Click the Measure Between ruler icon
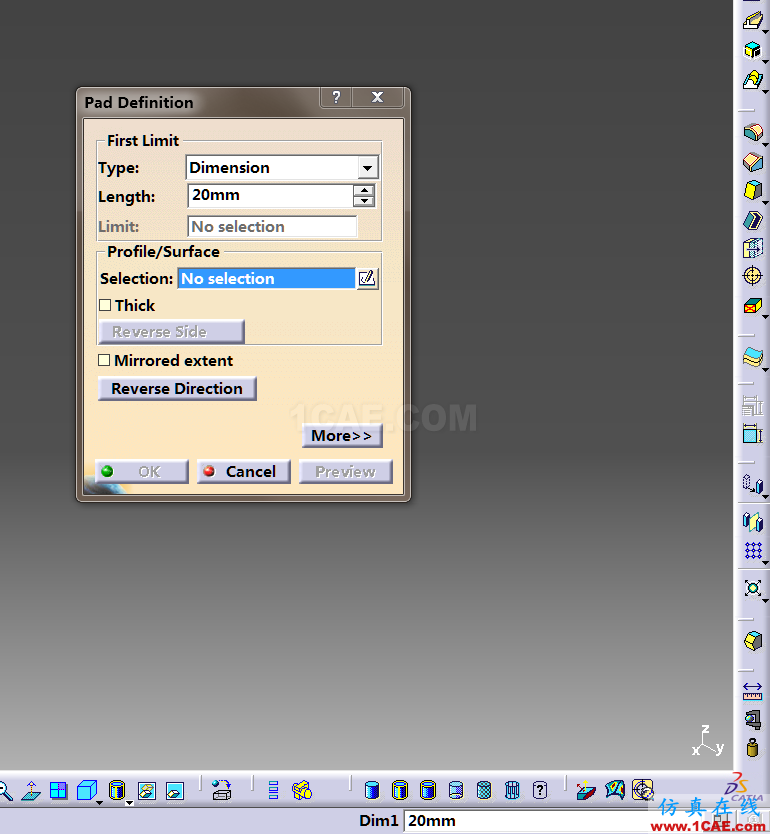Image resolution: width=770 pixels, height=834 pixels. [752, 691]
